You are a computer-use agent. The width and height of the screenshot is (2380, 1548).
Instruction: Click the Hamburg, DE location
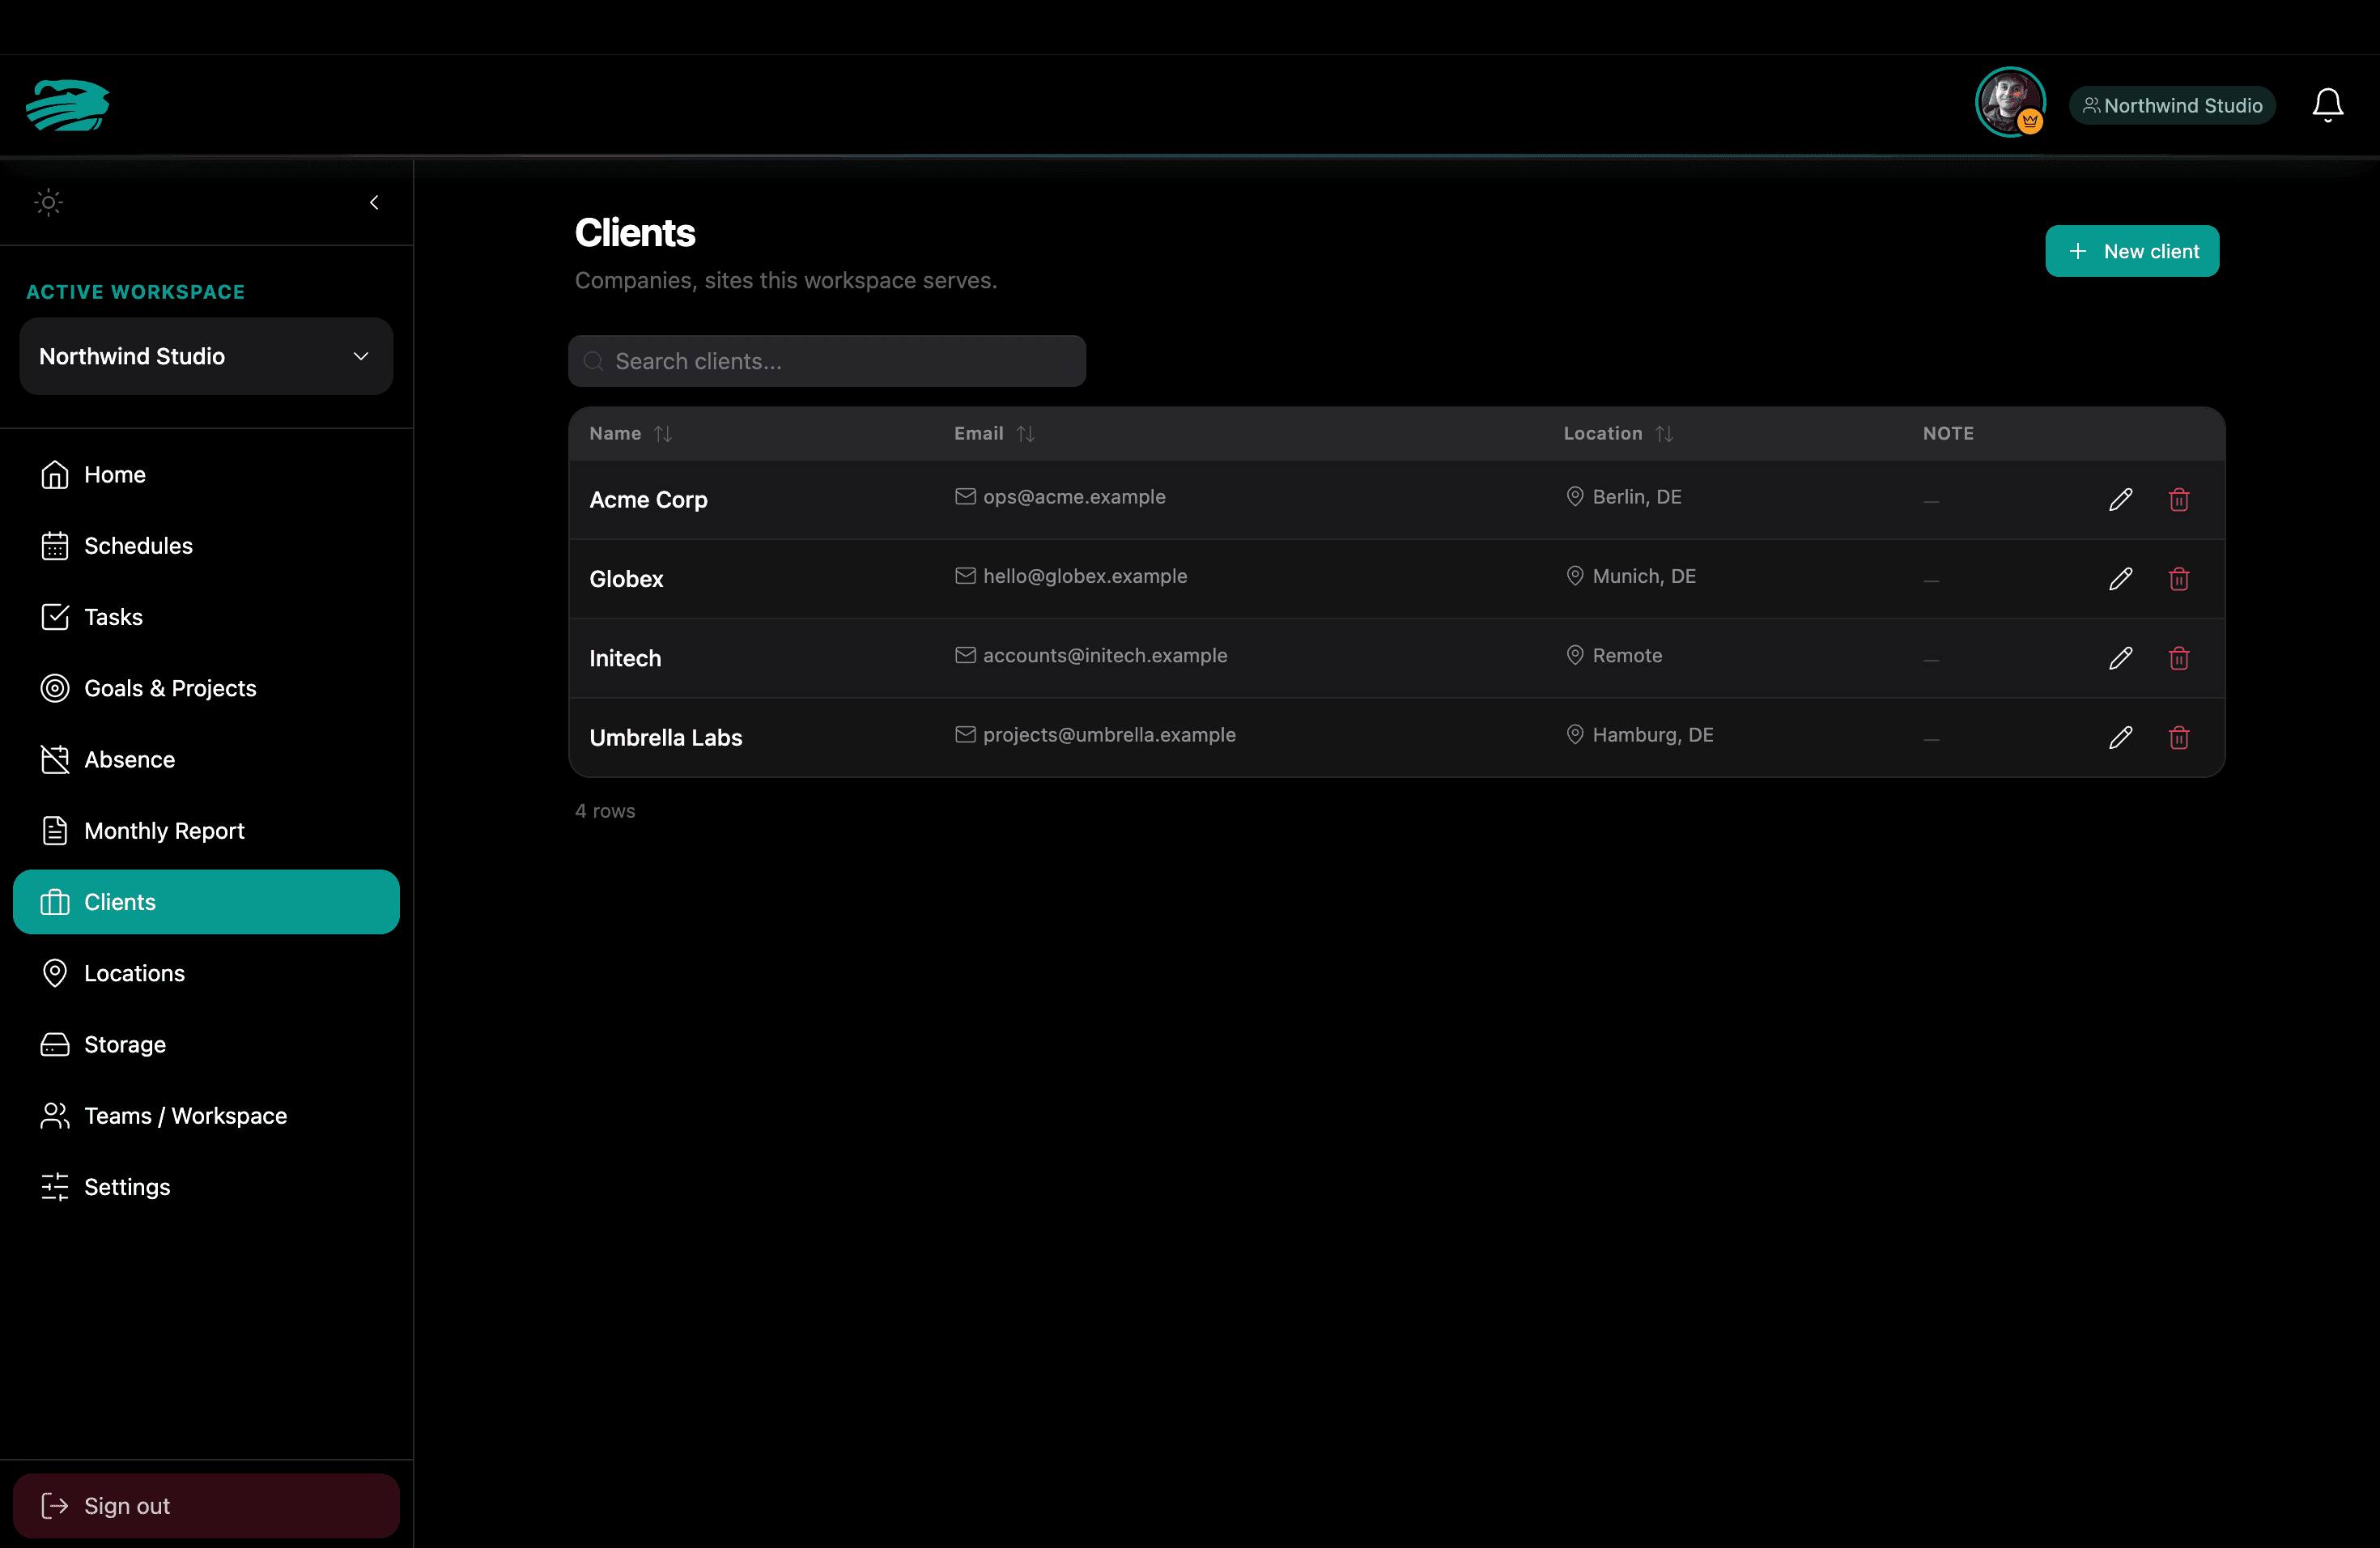[x=1652, y=734]
